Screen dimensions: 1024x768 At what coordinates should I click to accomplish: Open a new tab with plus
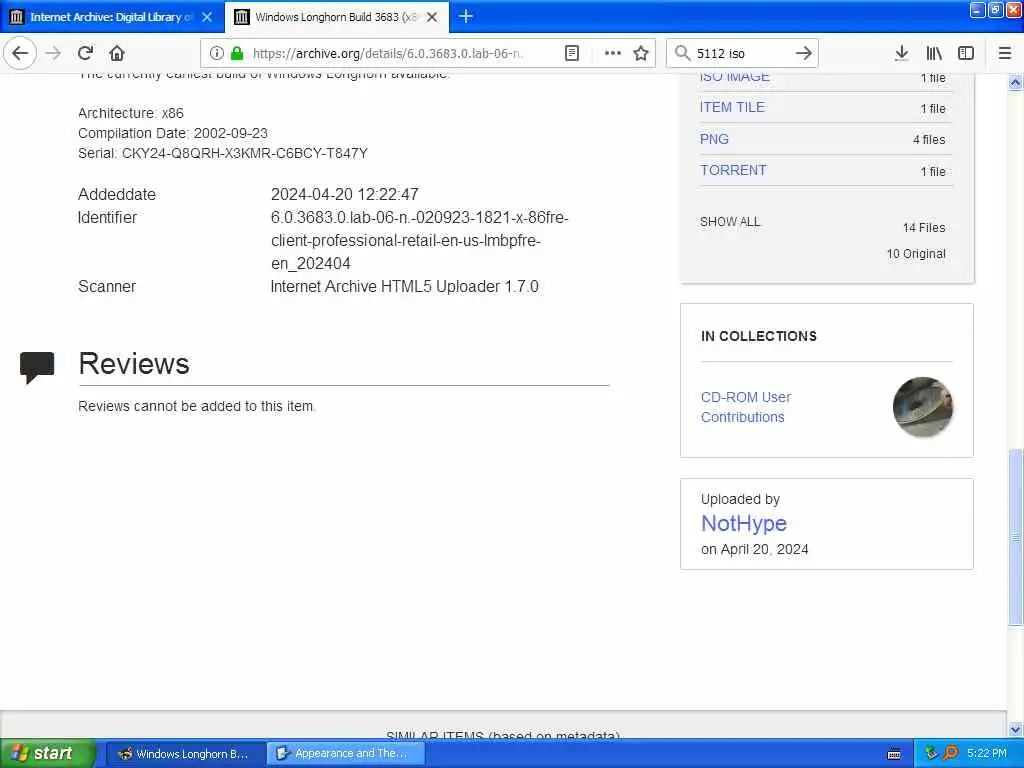[x=466, y=16]
